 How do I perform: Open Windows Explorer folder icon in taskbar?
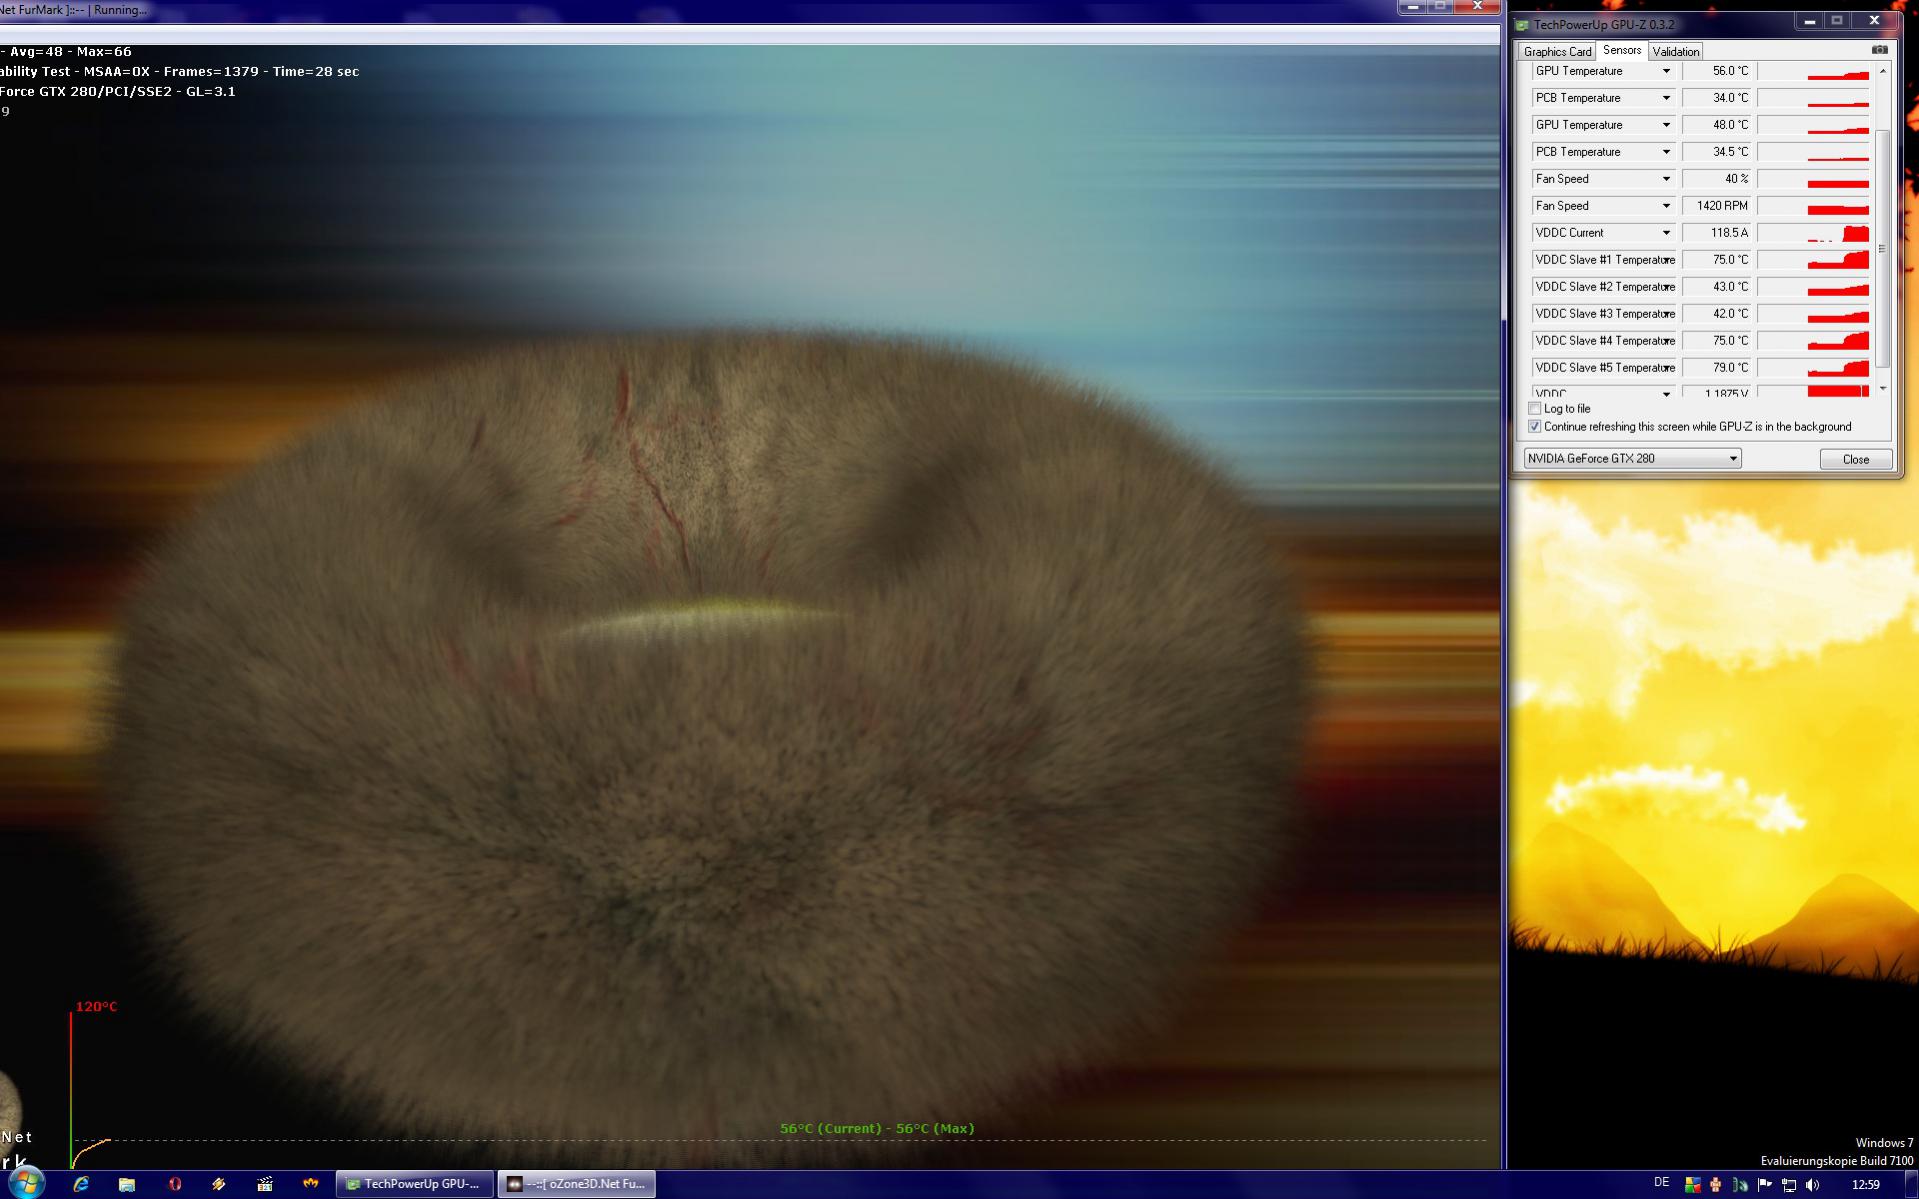pyautogui.click(x=127, y=1184)
